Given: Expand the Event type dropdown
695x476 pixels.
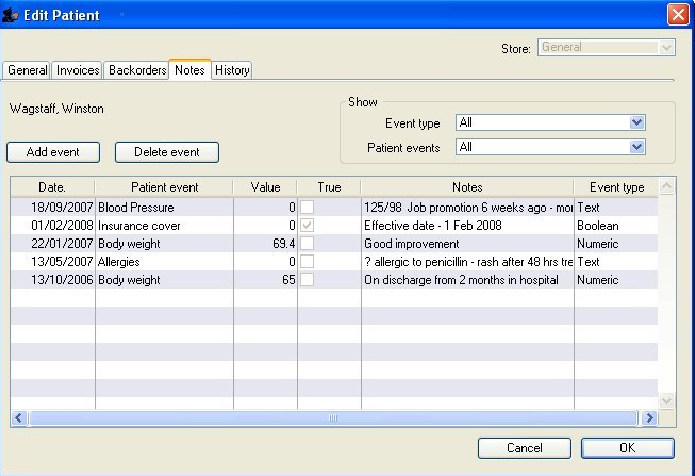Looking at the screenshot, I should pos(637,123).
